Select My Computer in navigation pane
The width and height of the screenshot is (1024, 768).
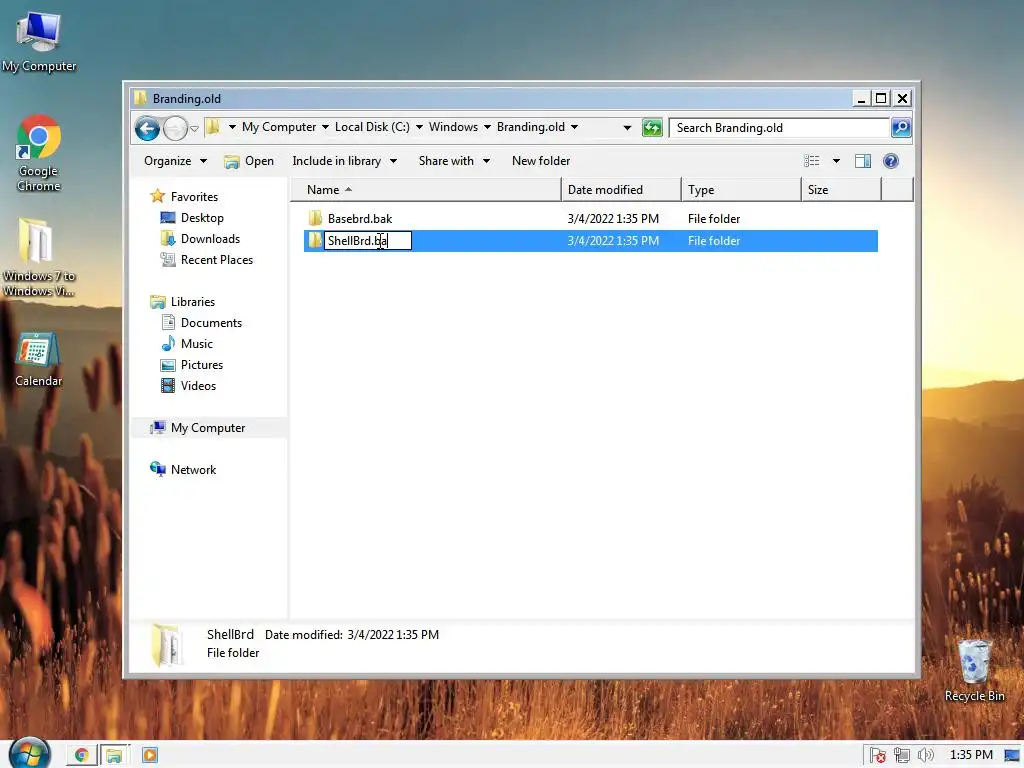pyautogui.click(x=208, y=428)
